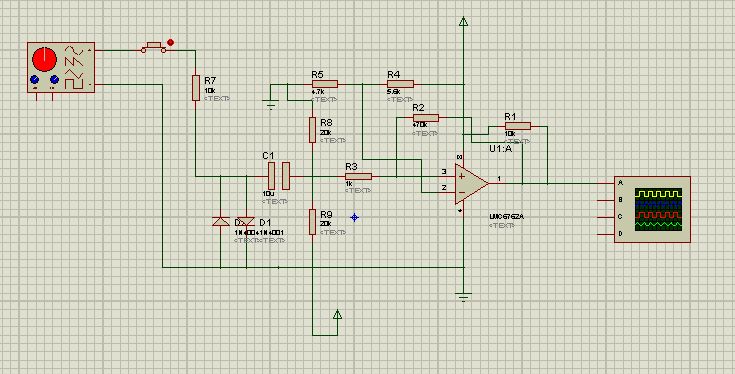
Task: Select the ground terminal below op-amp
Action: [463, 297]
